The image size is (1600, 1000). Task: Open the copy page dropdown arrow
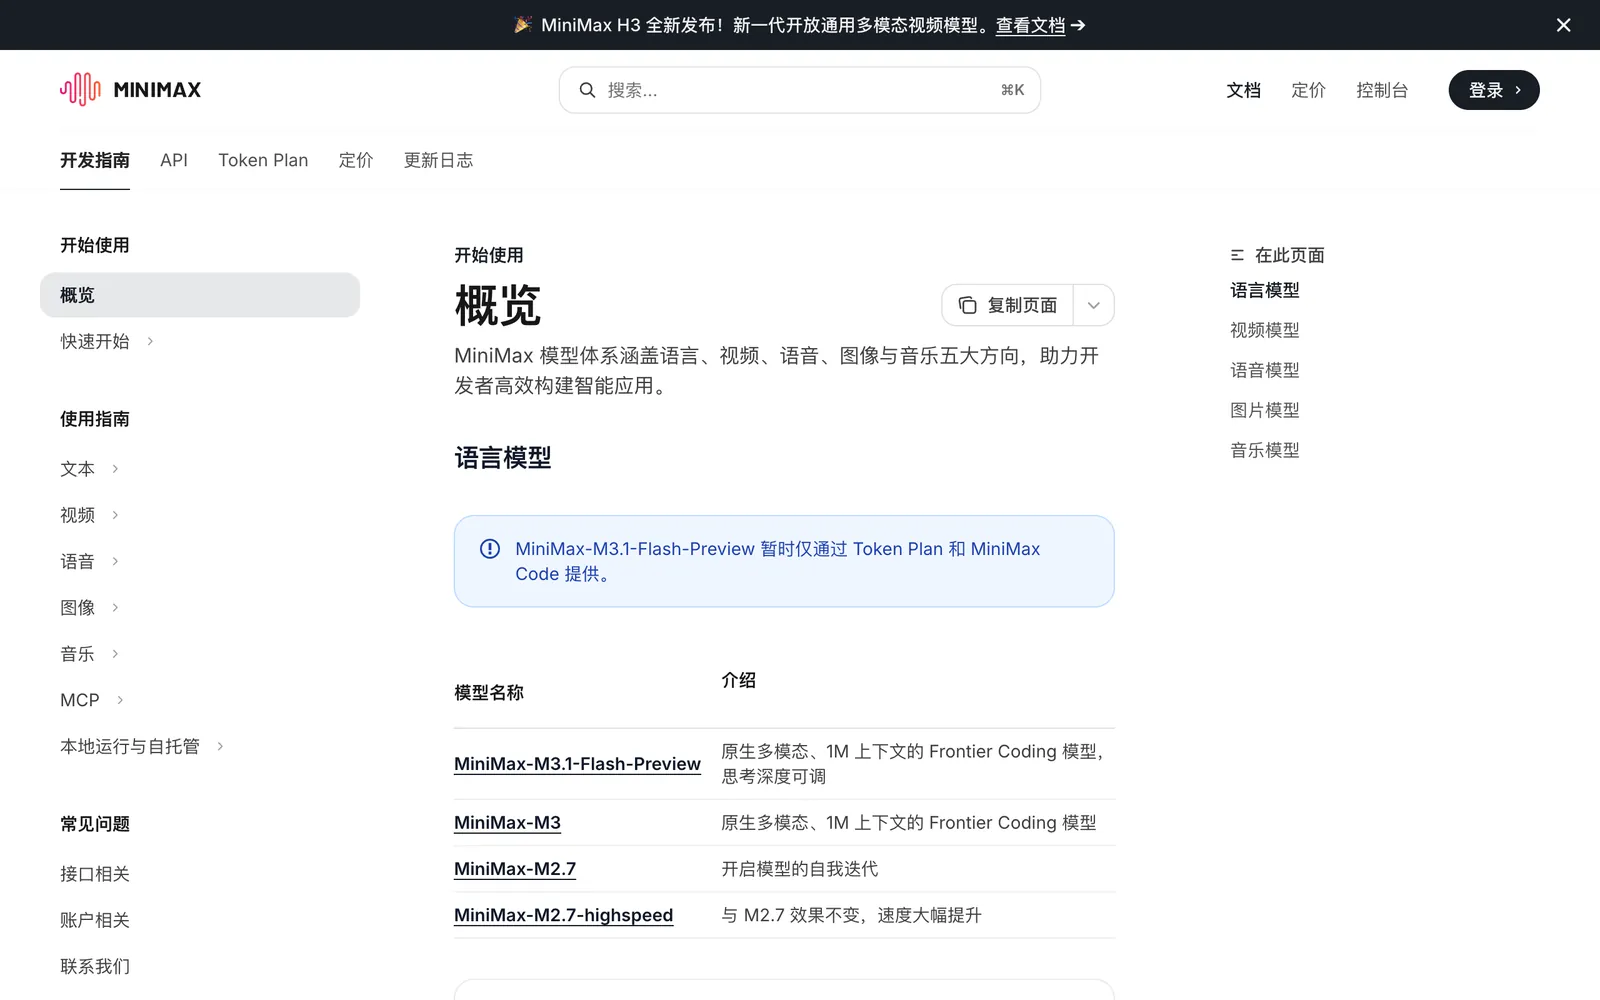[1094, 305]
